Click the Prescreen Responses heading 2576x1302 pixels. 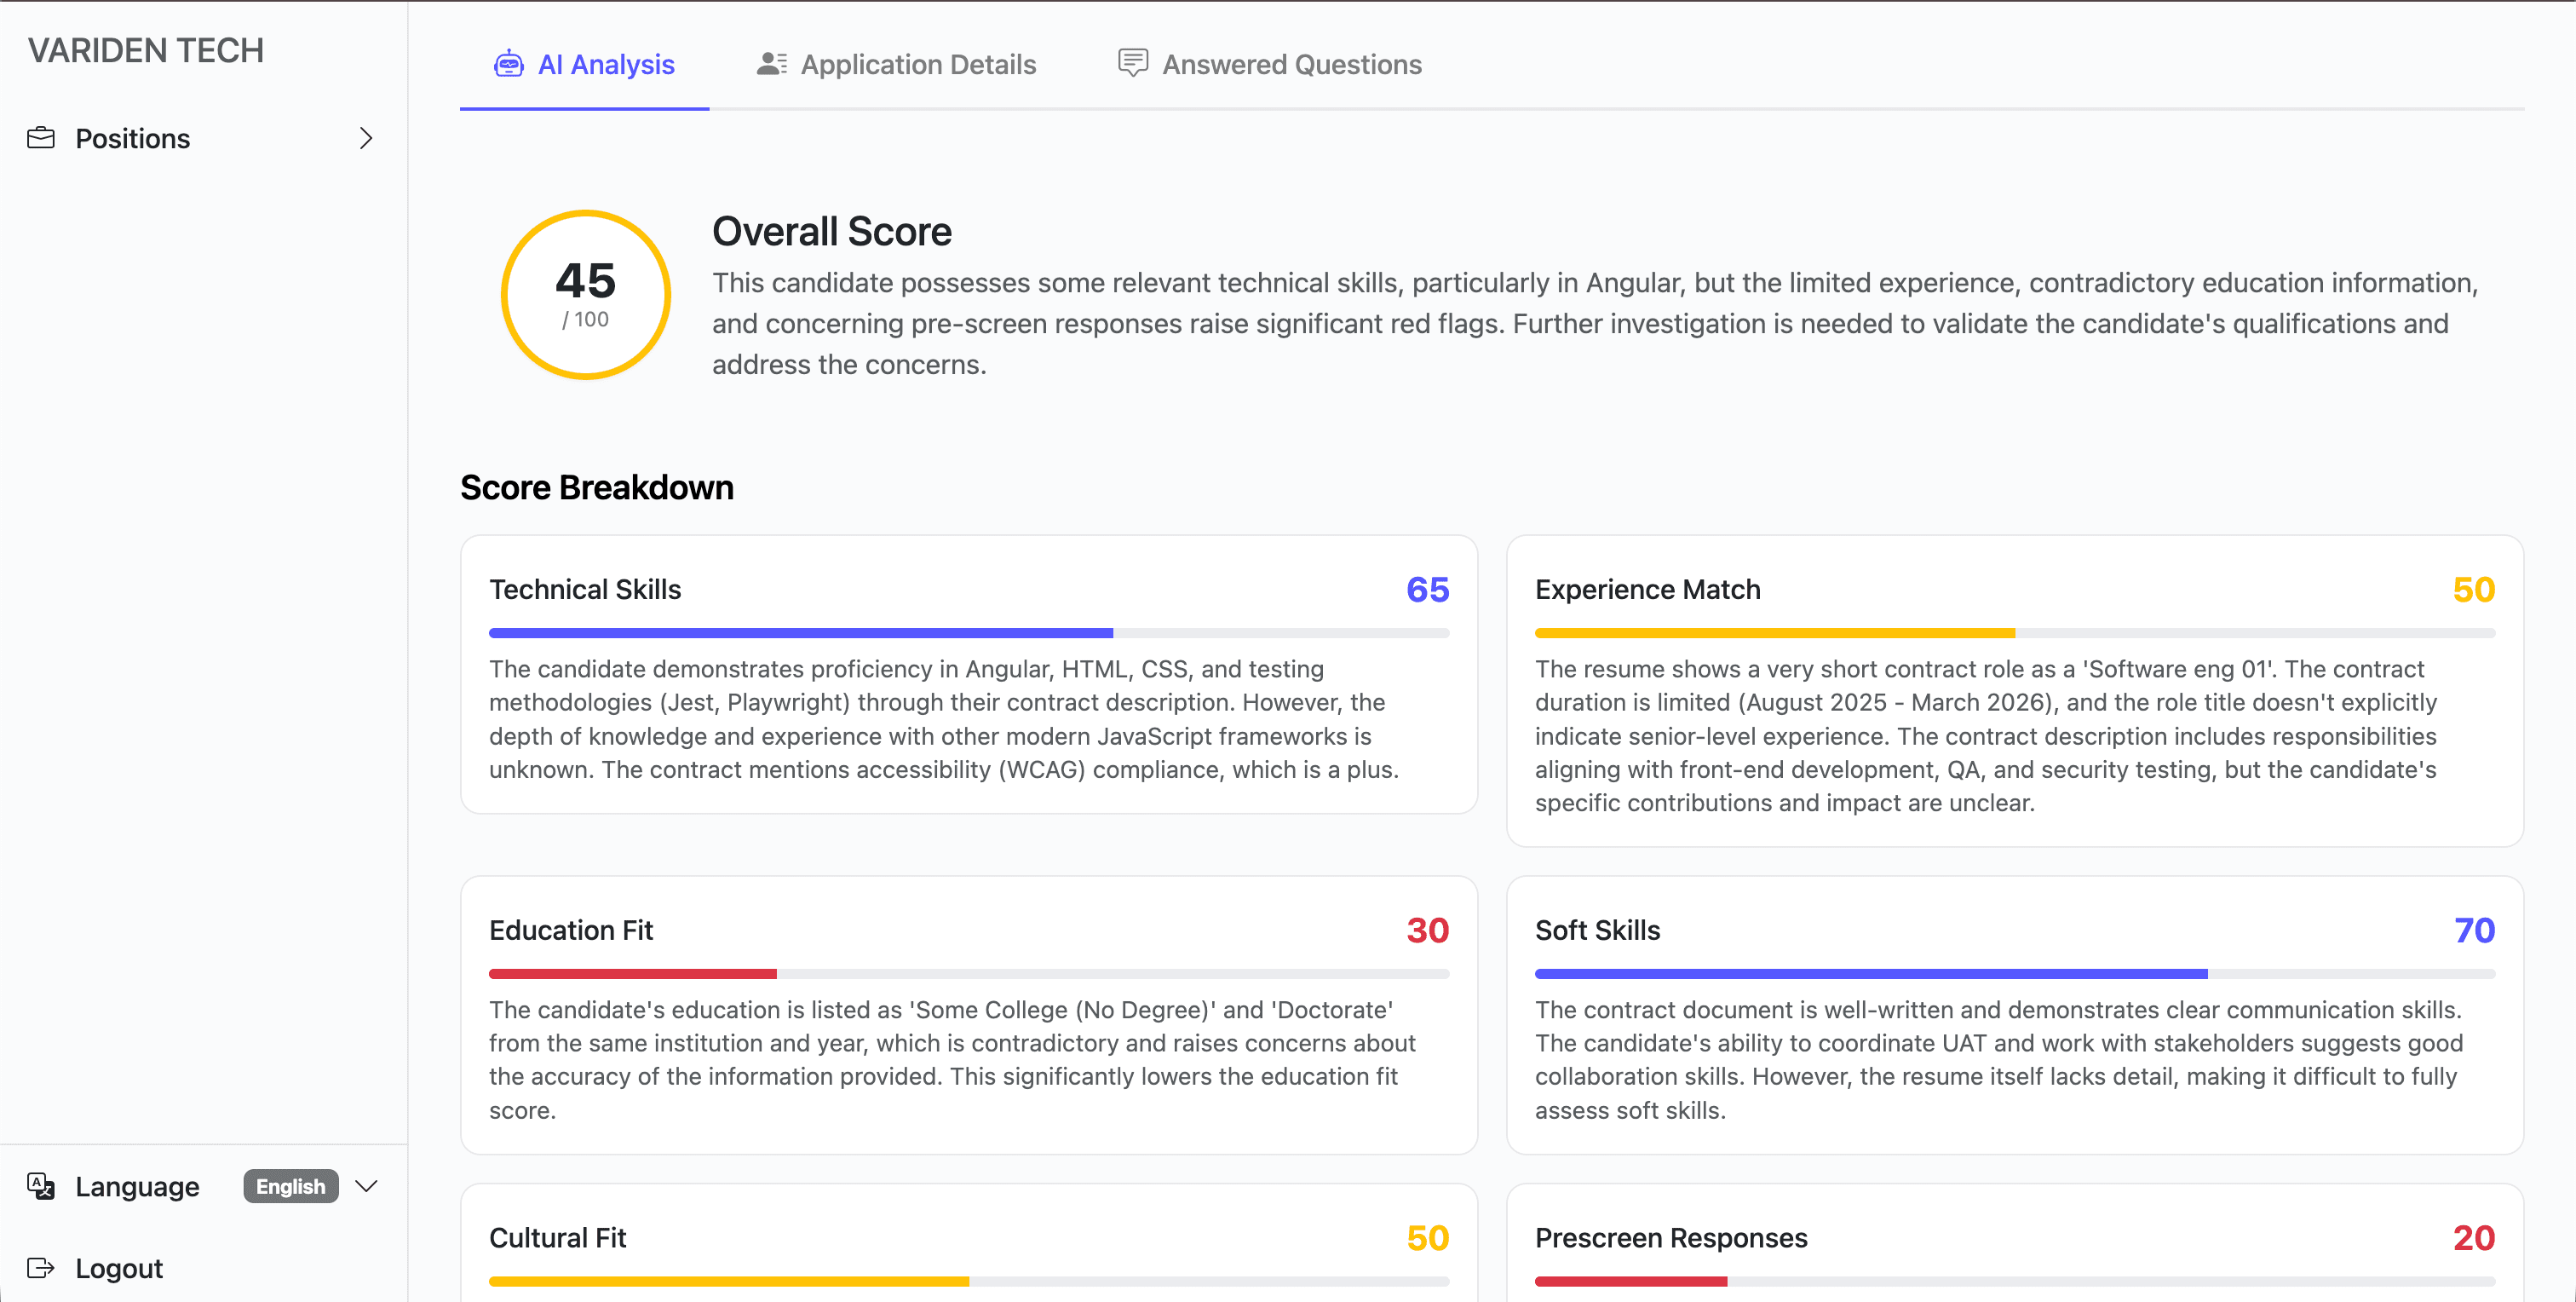1670,1237
